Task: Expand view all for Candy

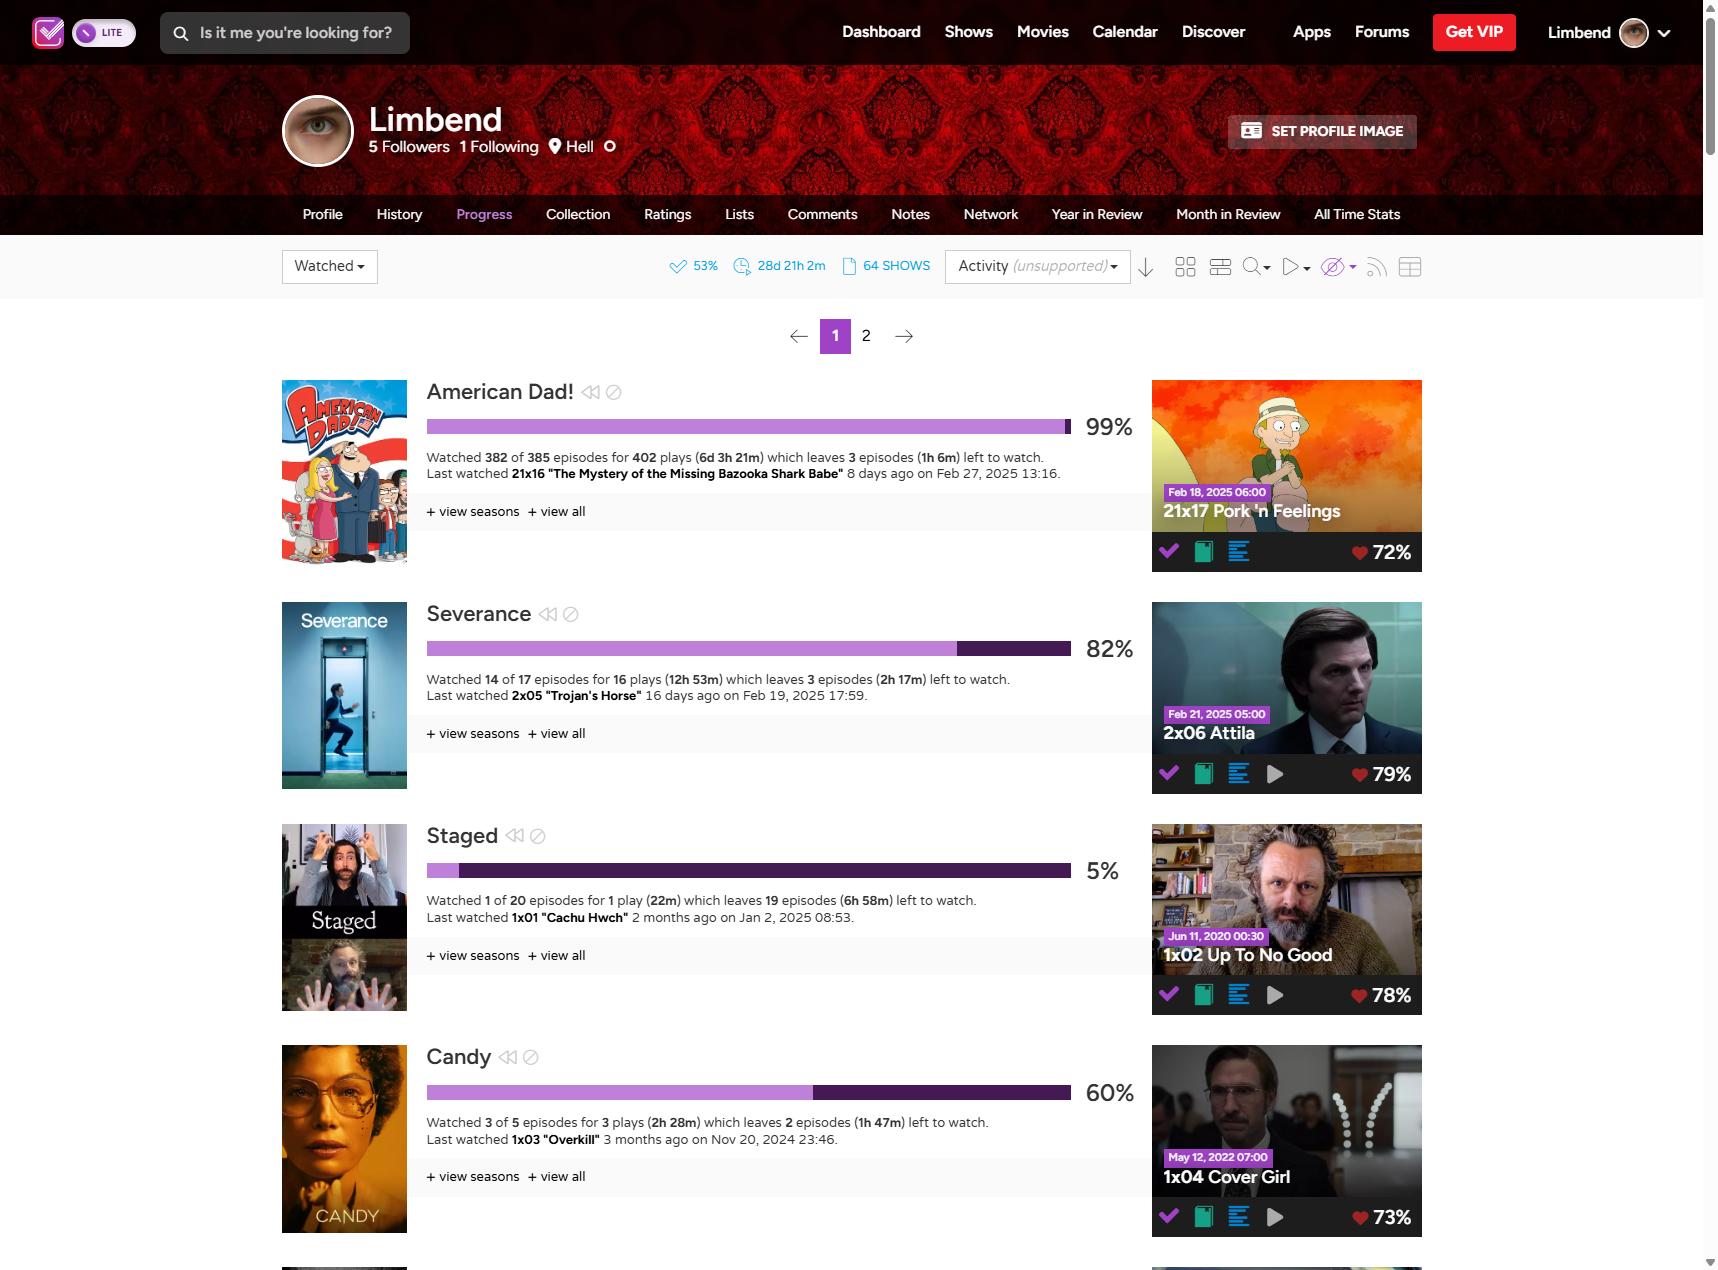Action: tap(557, 1177)
